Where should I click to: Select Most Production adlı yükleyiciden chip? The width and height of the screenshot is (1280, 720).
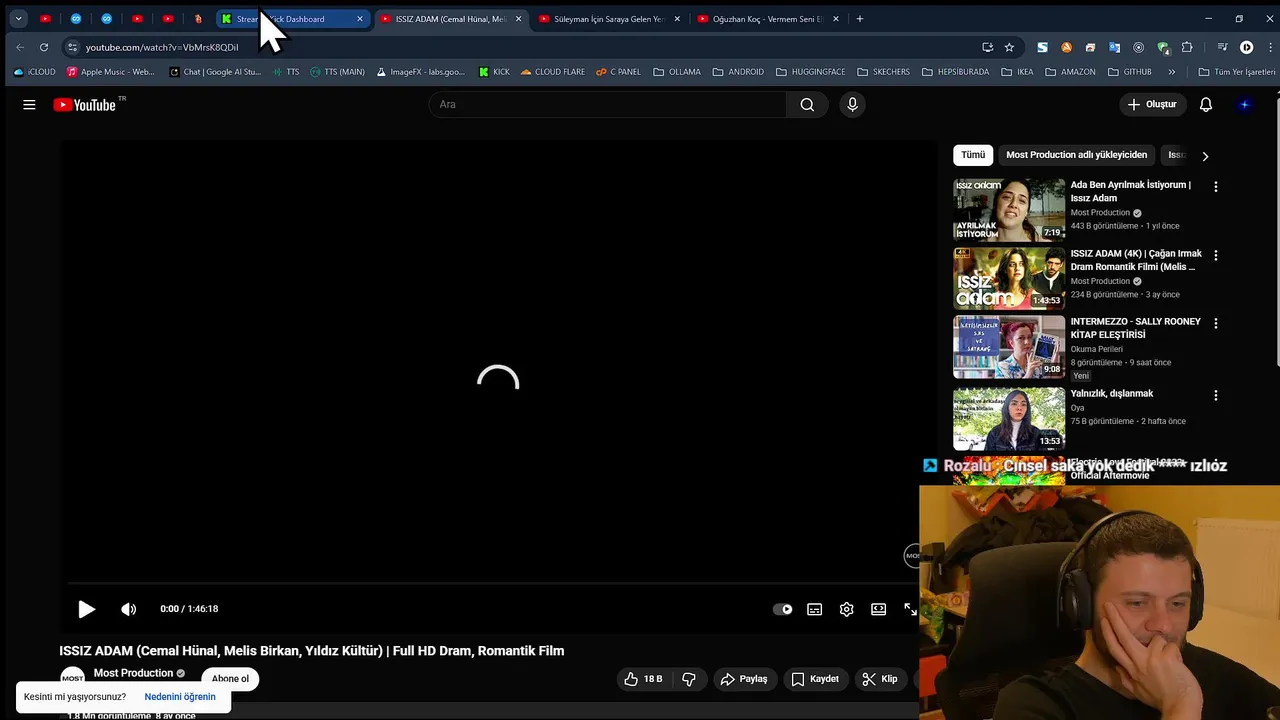[1076, 155]
